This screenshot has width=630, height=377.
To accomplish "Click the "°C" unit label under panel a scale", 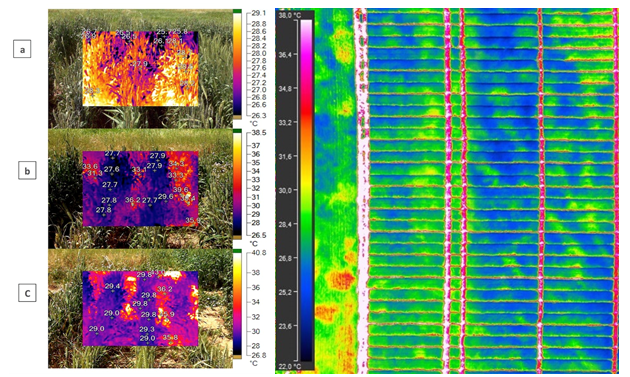I will pyautogui.click(x=254, y=123).
